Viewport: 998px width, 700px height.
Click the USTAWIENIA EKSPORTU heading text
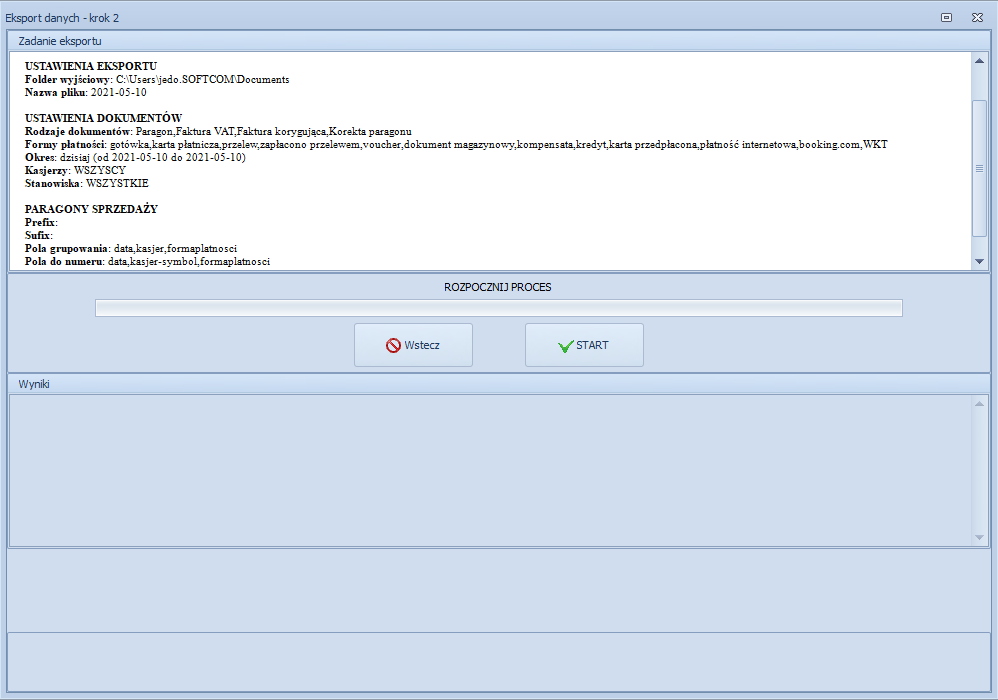[91, 66]
